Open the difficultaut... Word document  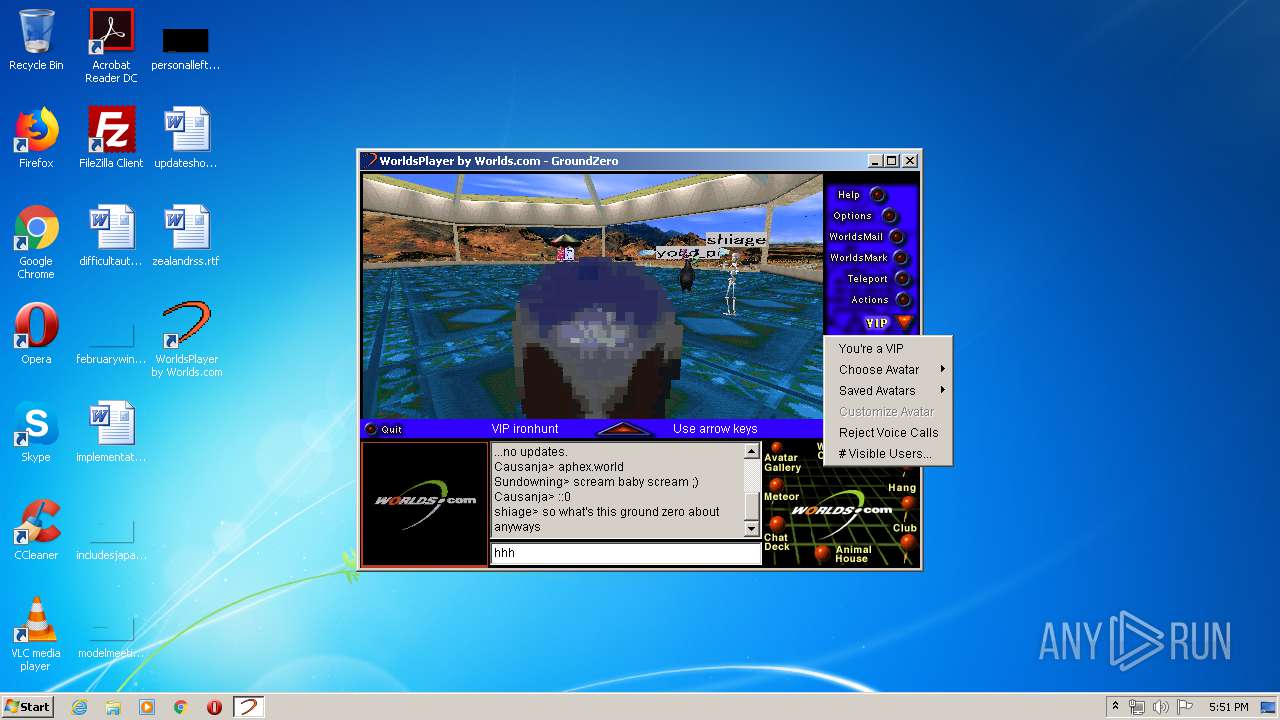tap(111, 236)
